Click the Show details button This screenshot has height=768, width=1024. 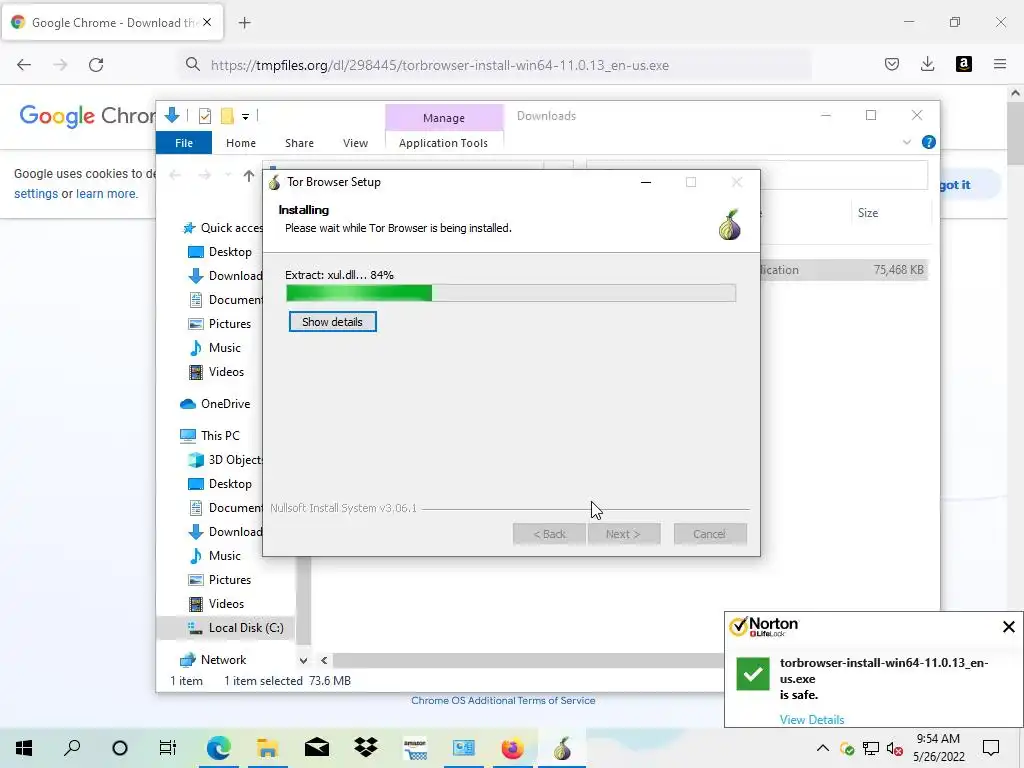click(x=332, y=322)
